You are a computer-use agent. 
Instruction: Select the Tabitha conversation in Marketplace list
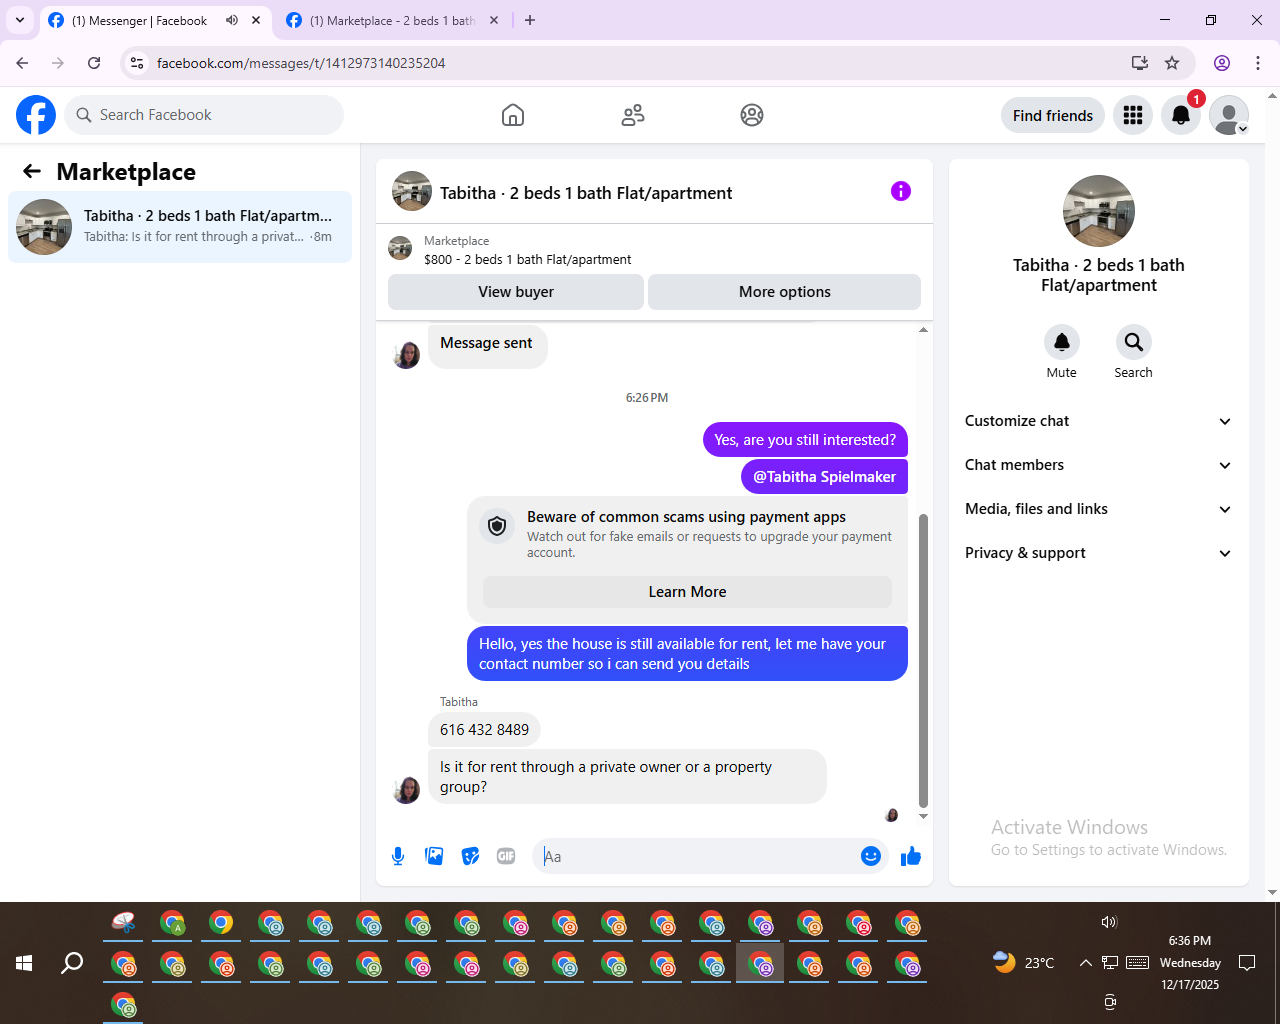pos(180,227)
